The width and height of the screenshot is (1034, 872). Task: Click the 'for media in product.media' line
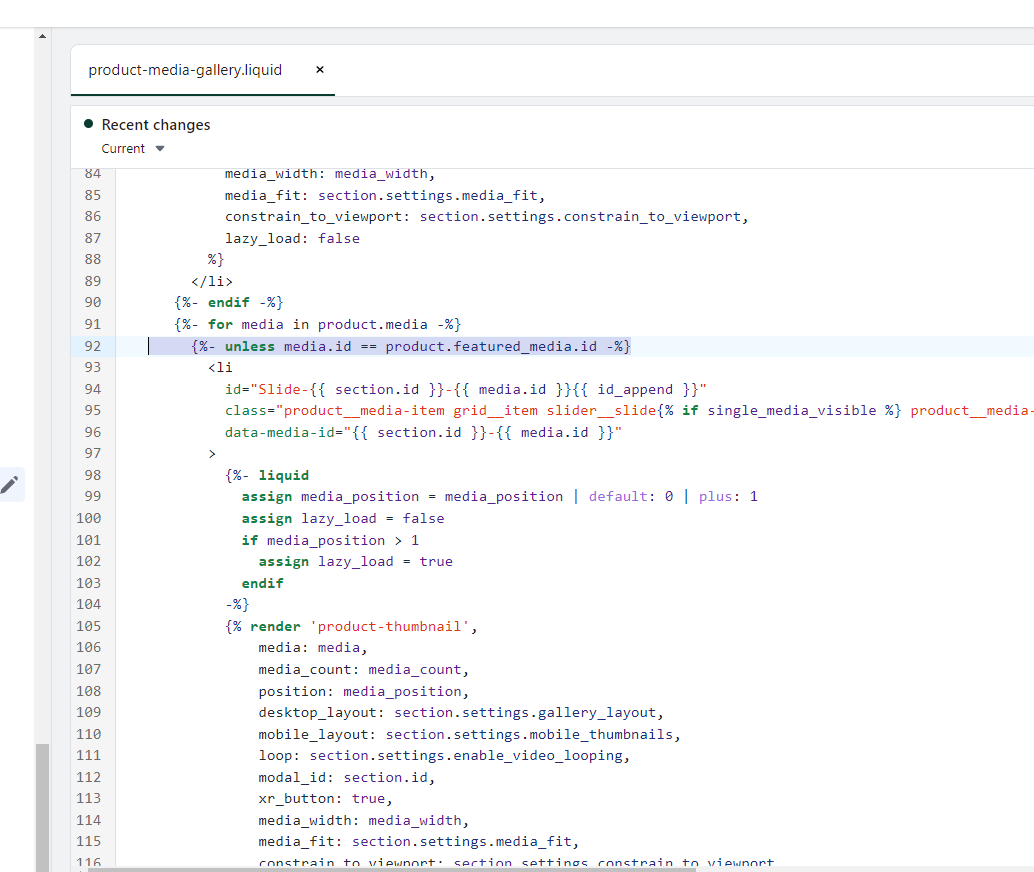(317, 324)
